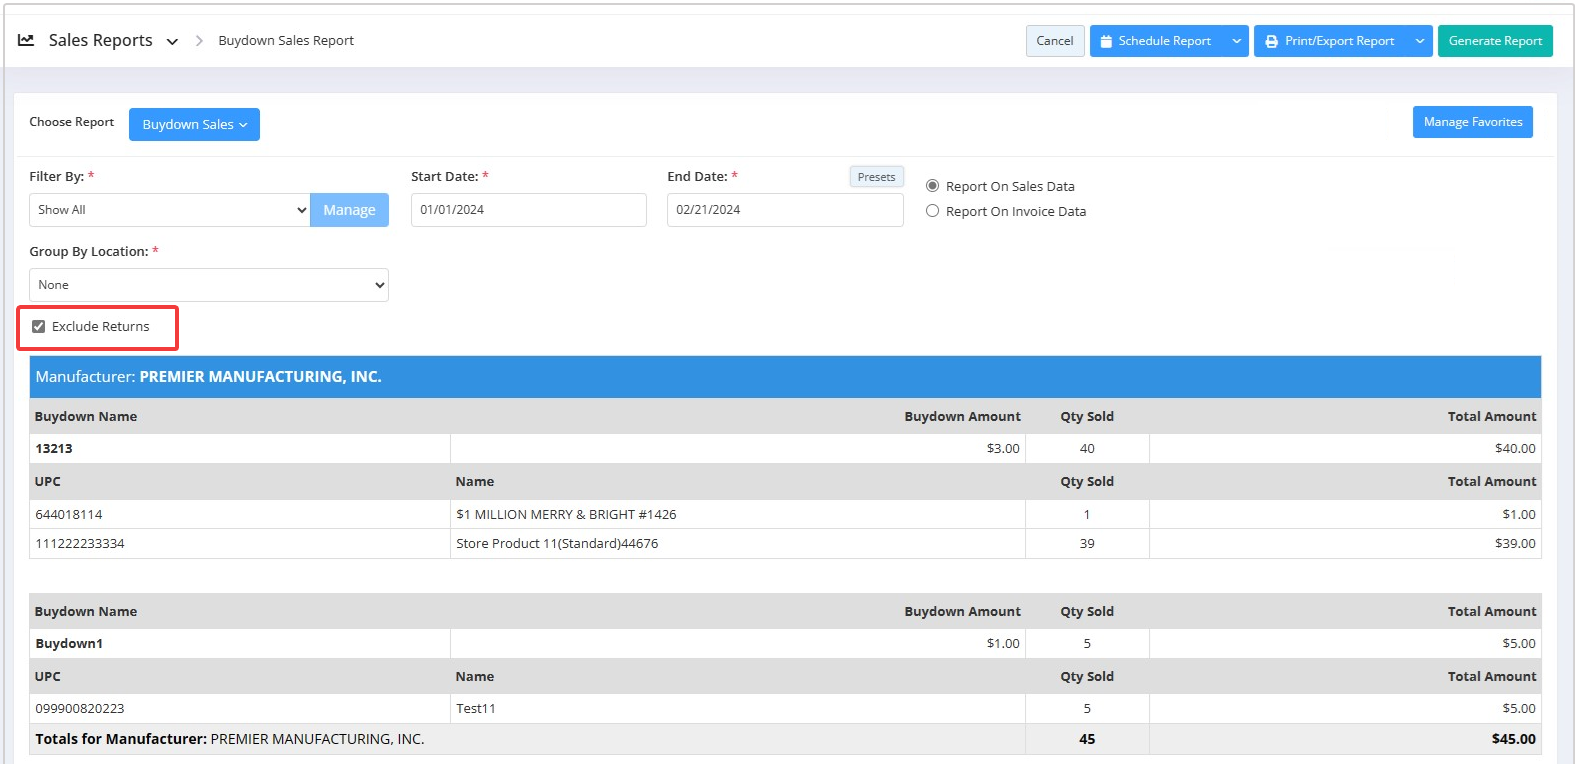Click the Manage button next to the filter
The width and height of the screenshot is (1575, 764).
coord(349,210)
